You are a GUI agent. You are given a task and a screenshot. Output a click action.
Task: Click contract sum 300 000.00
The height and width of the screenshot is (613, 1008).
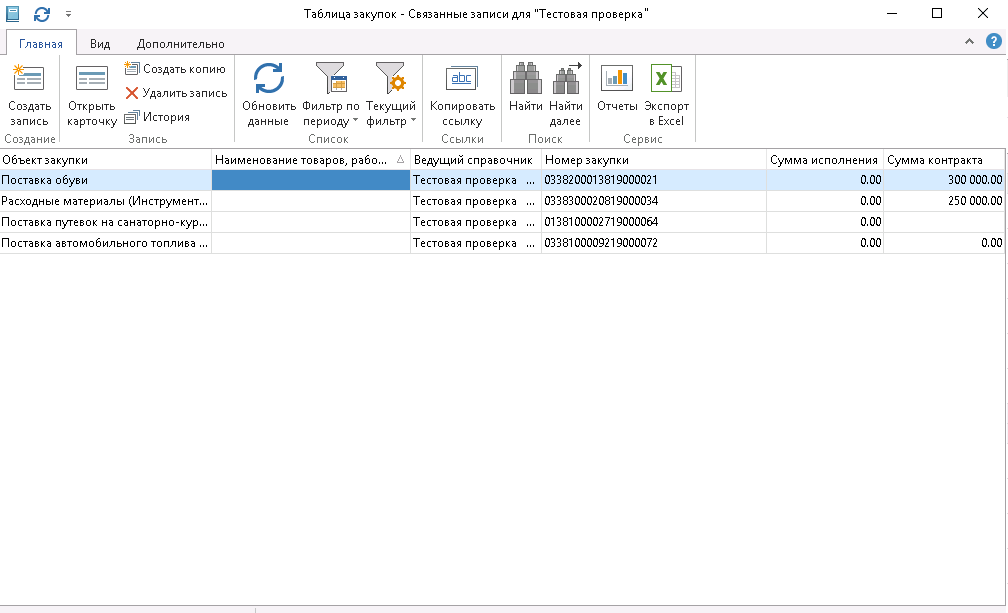pyautogui.click(x=975, y=181)
